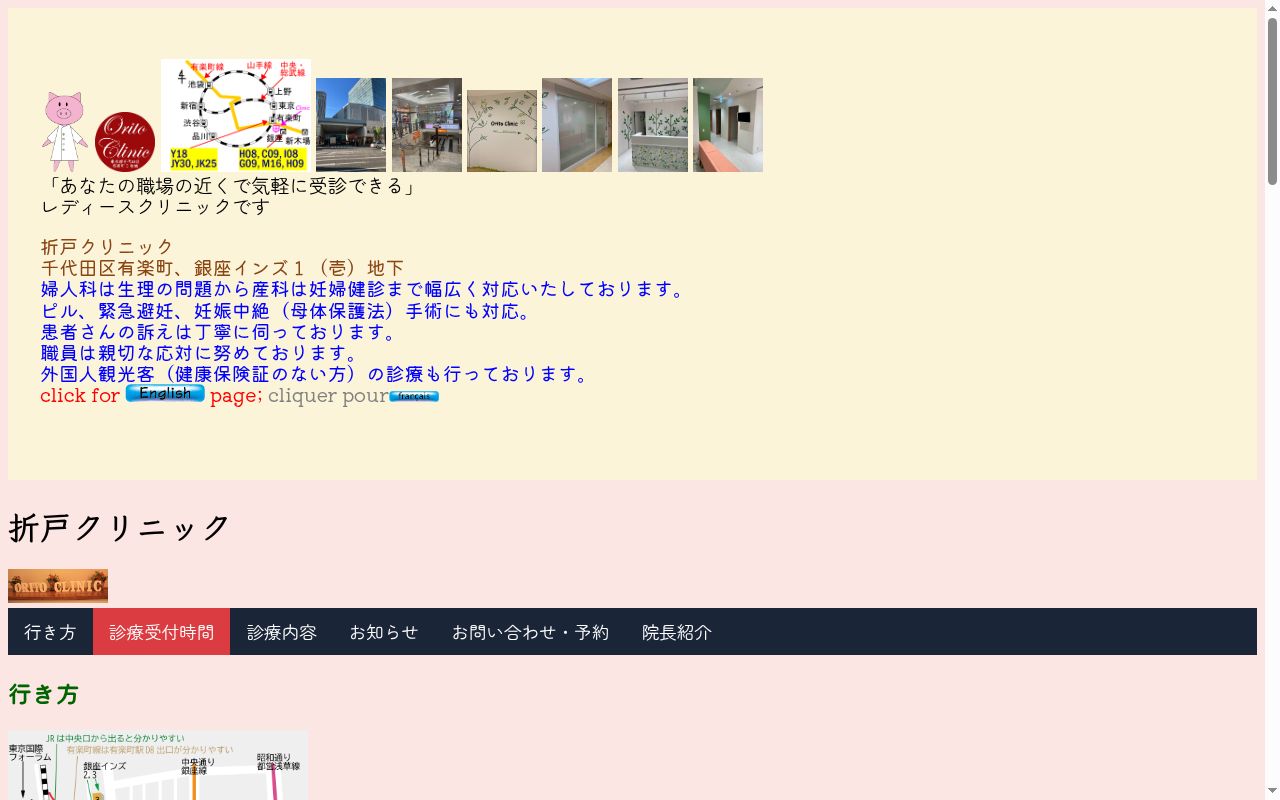This screenshot has height=800, width=1280.
Task: Click the brown 折戸クリニック name line
Action: 108,247
